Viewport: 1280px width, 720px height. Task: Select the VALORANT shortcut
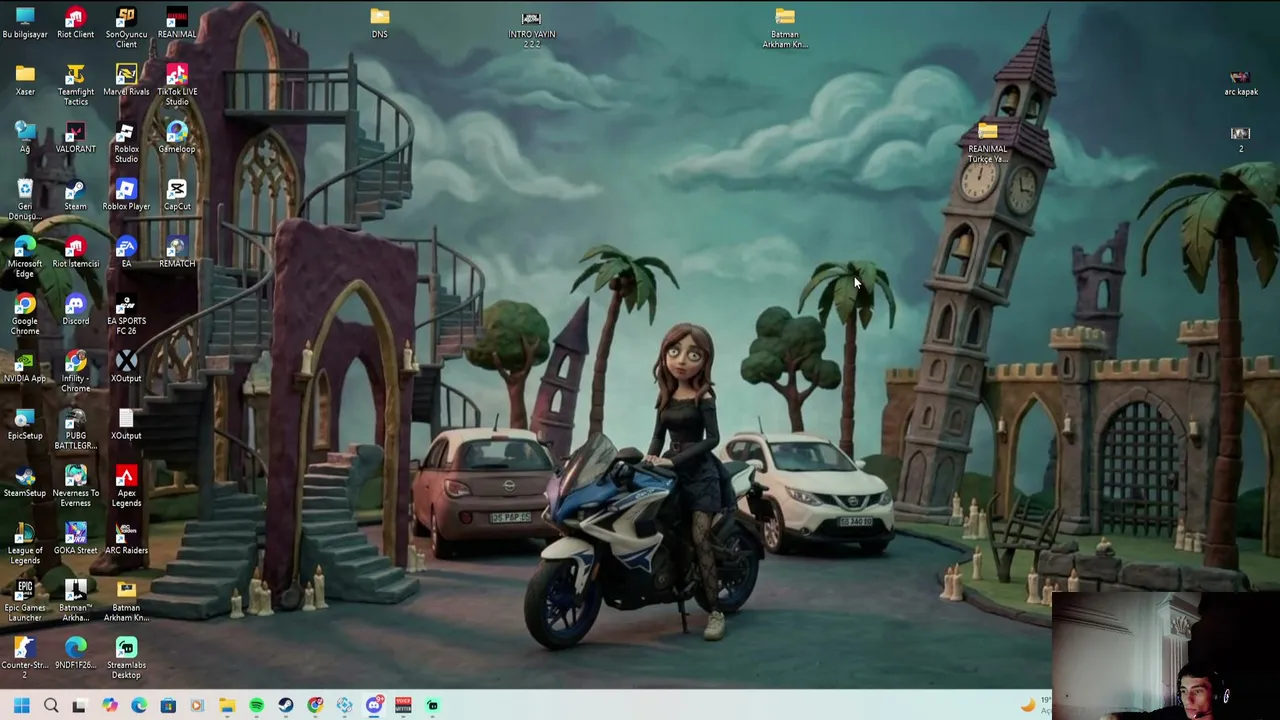point(75,138)
